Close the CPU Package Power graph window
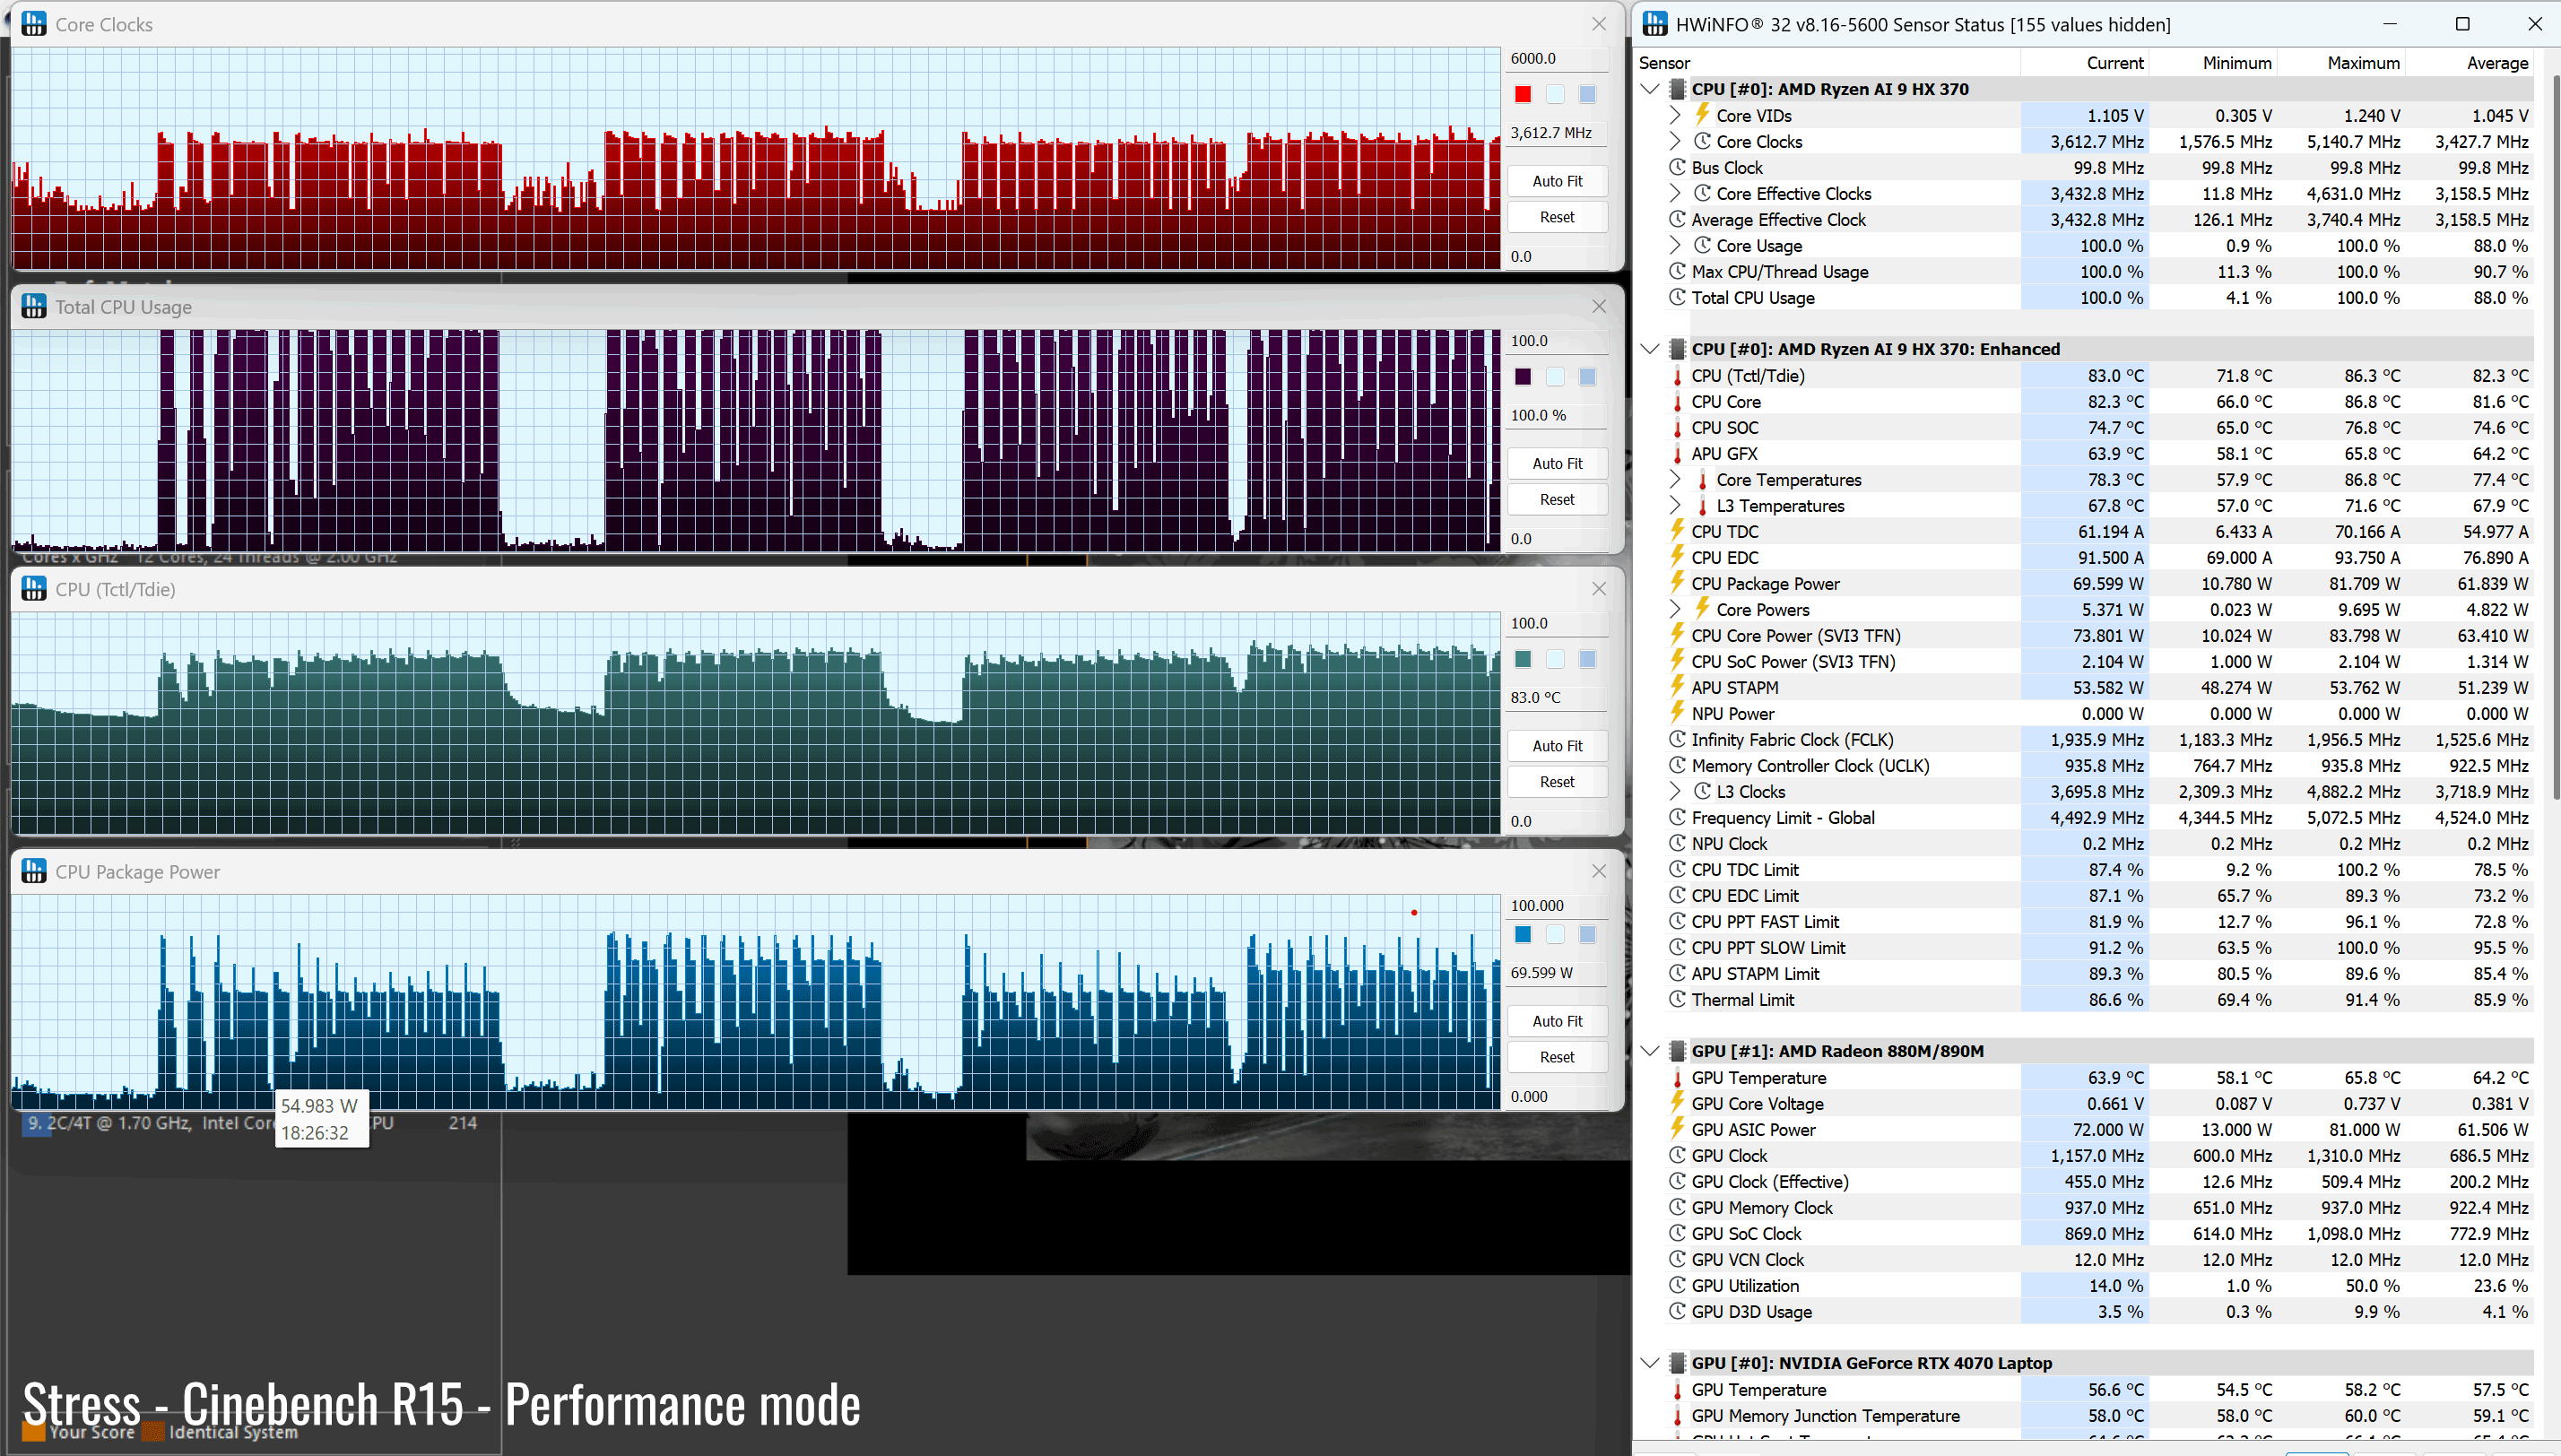Viewport: 2561px width, 1456px height. (x=1599, y=872)
